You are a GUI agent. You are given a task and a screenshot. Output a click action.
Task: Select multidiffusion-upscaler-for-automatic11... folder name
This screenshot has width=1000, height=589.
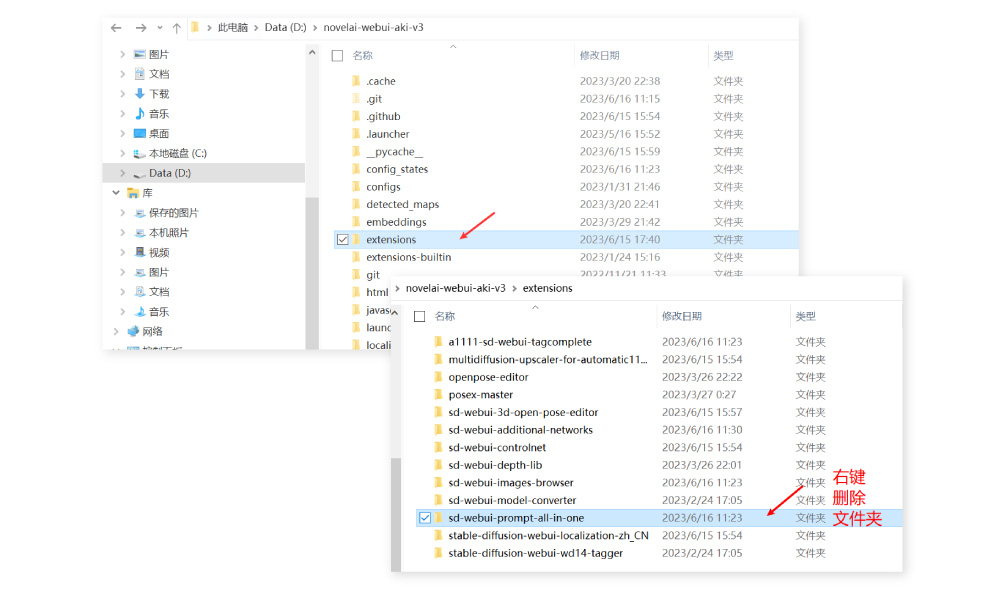coord(548,360)
